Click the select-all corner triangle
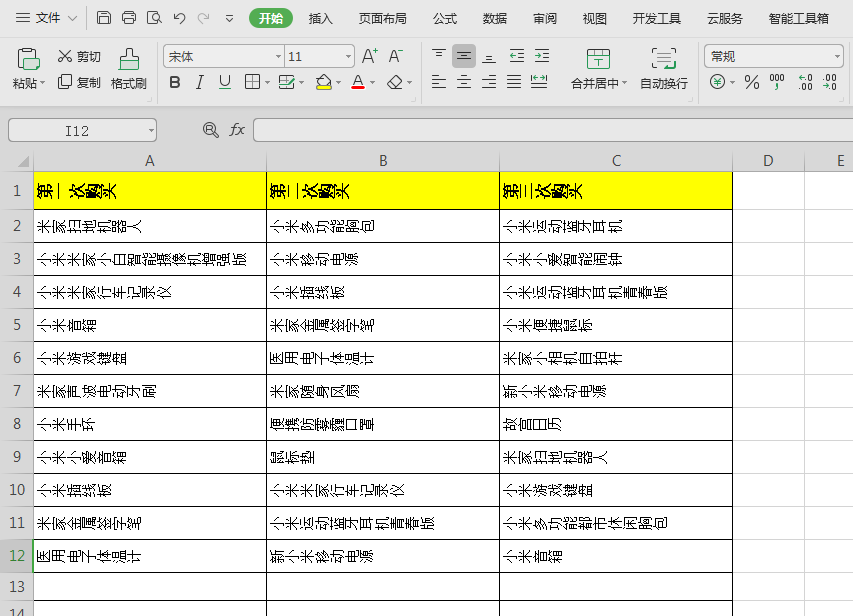 tap(23, 162)
